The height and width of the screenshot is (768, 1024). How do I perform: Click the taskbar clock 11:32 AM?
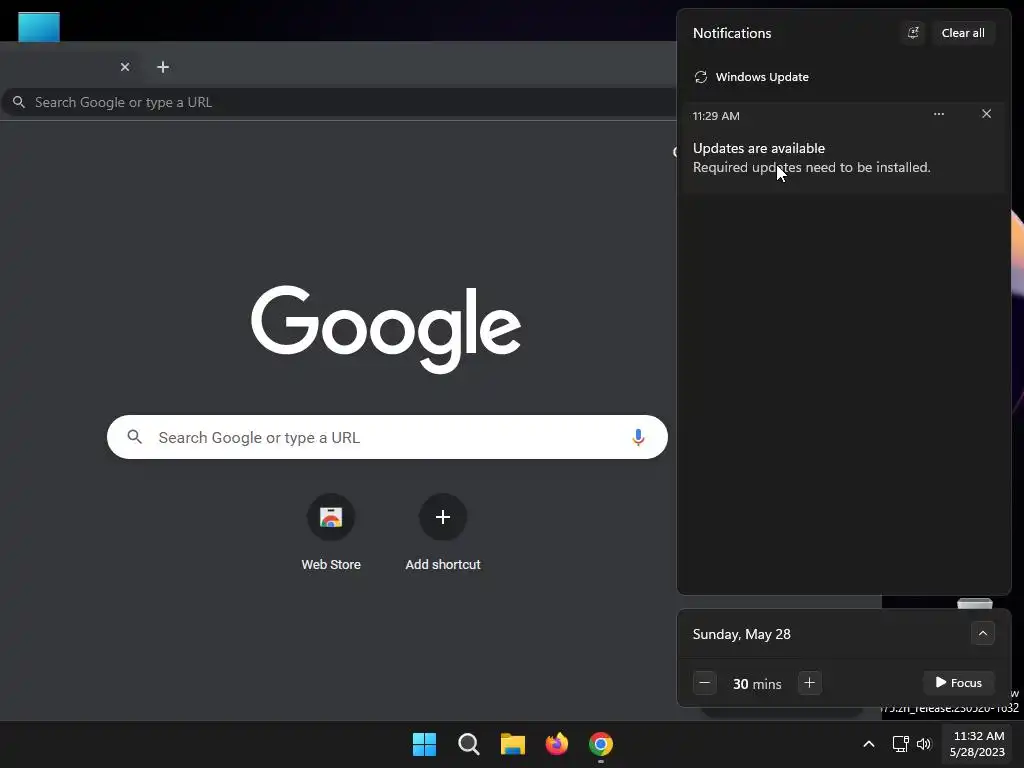978,744
